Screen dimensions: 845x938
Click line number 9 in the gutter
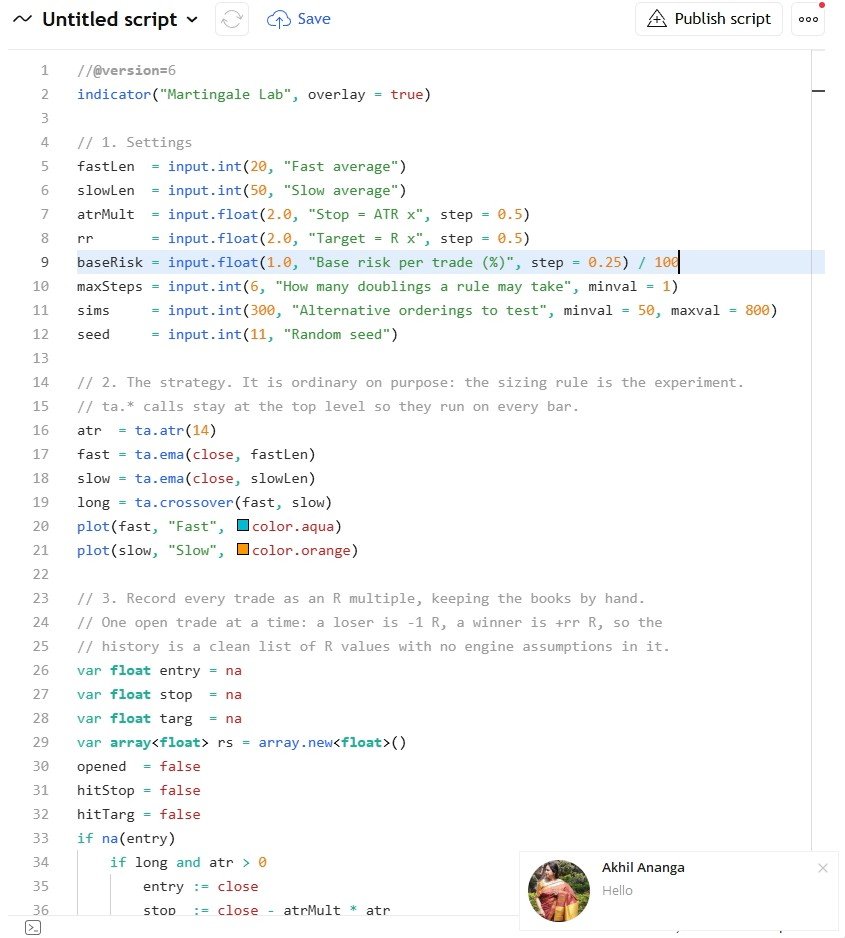click(45, 262)
